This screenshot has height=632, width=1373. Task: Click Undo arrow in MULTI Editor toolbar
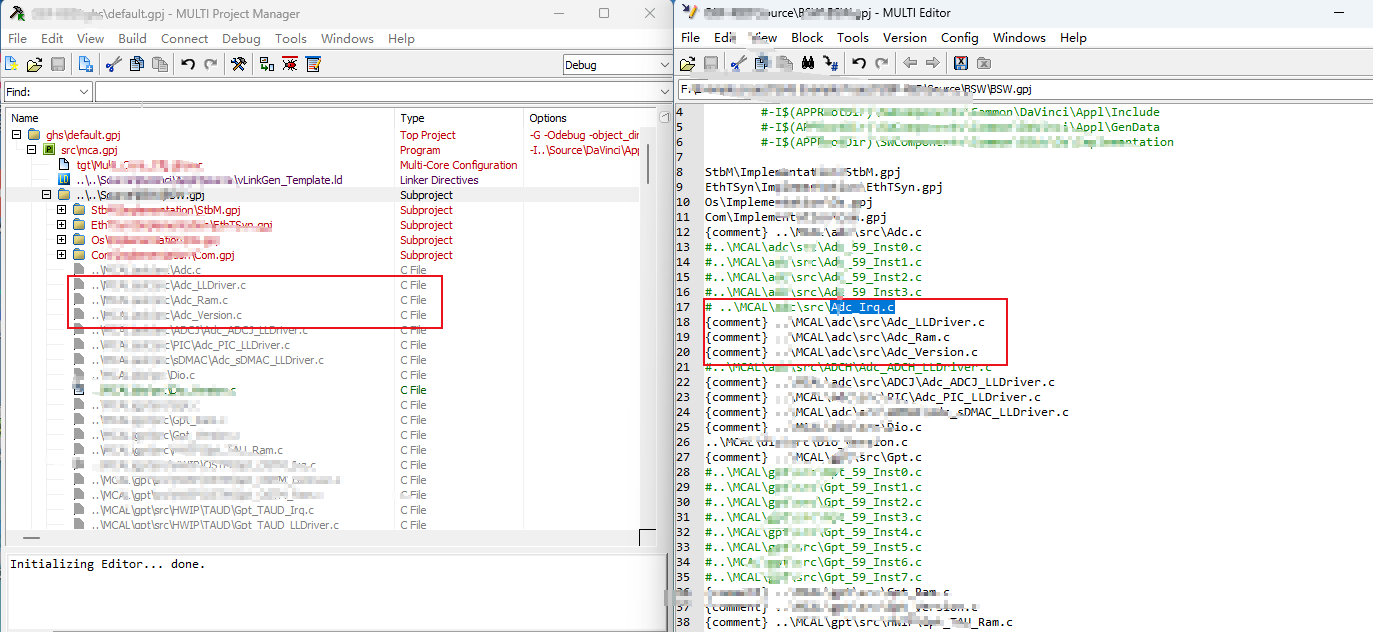pos(858,63)
